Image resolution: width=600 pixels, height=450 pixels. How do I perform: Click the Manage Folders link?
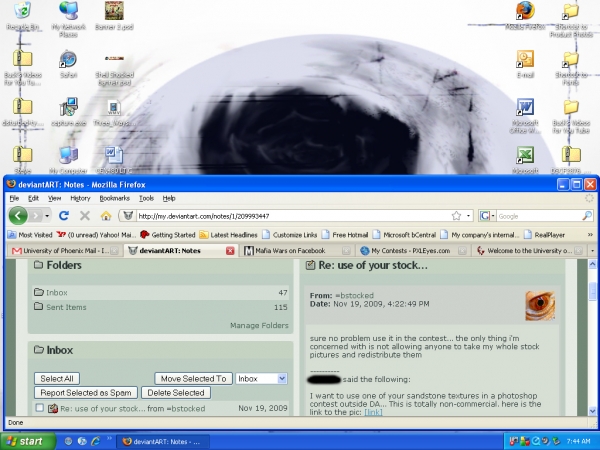pyautogui.click(x=259, y=325)
